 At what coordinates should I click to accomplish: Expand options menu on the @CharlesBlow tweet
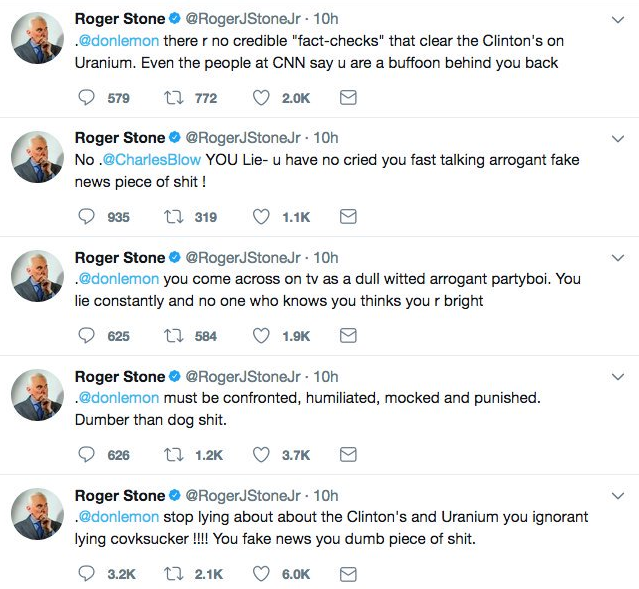pos(617,138)
